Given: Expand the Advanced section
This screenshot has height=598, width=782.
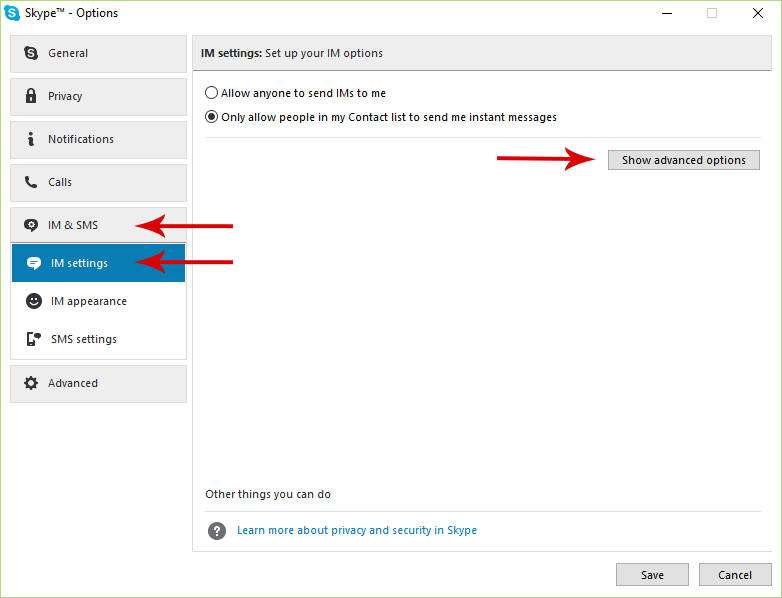Looking at the screenshot, I should 98,384.
